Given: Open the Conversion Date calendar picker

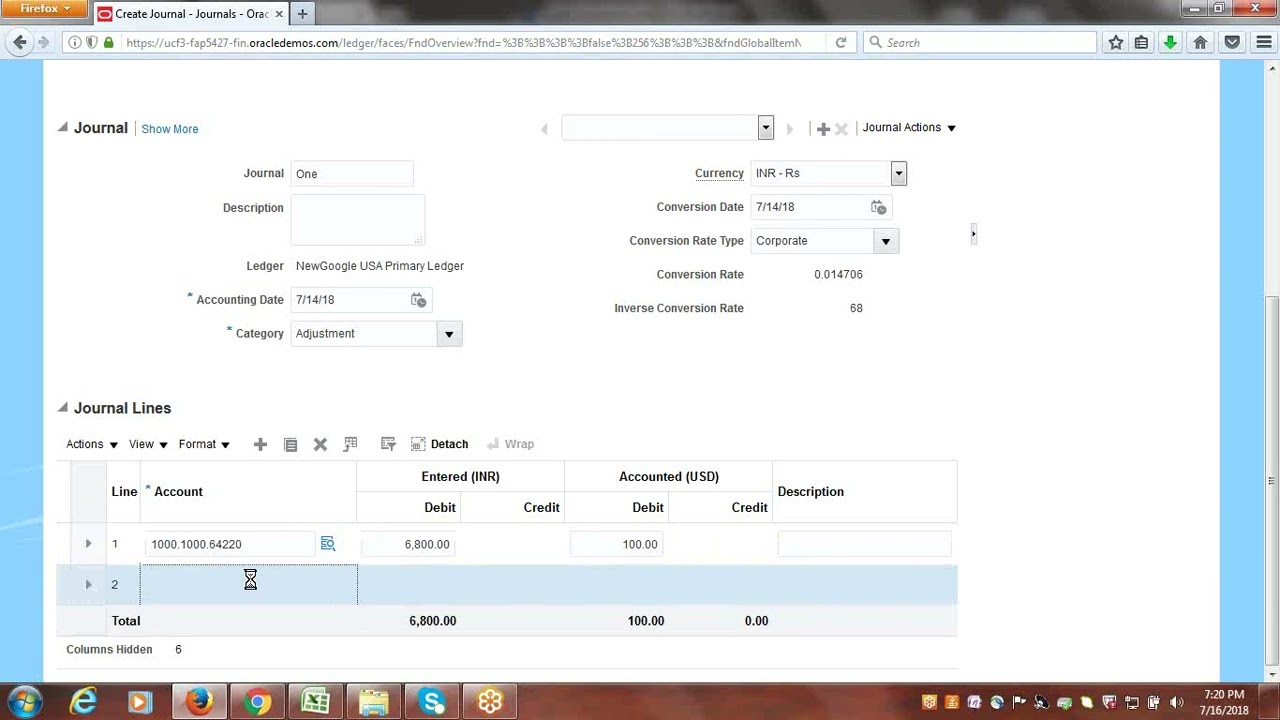Looking at the screenshot, I should (878, 207).
